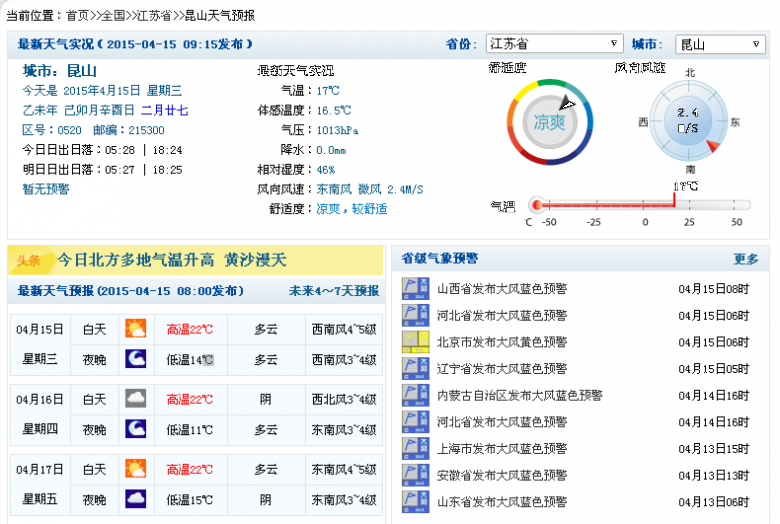Click 更多 in 省级气象预警 panel

(x=746, y=259)
